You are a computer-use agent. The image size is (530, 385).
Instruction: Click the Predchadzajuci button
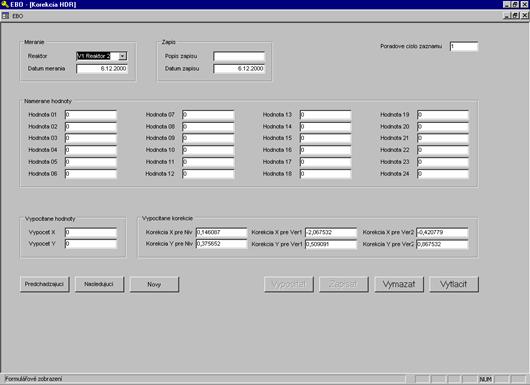(45, 284)
